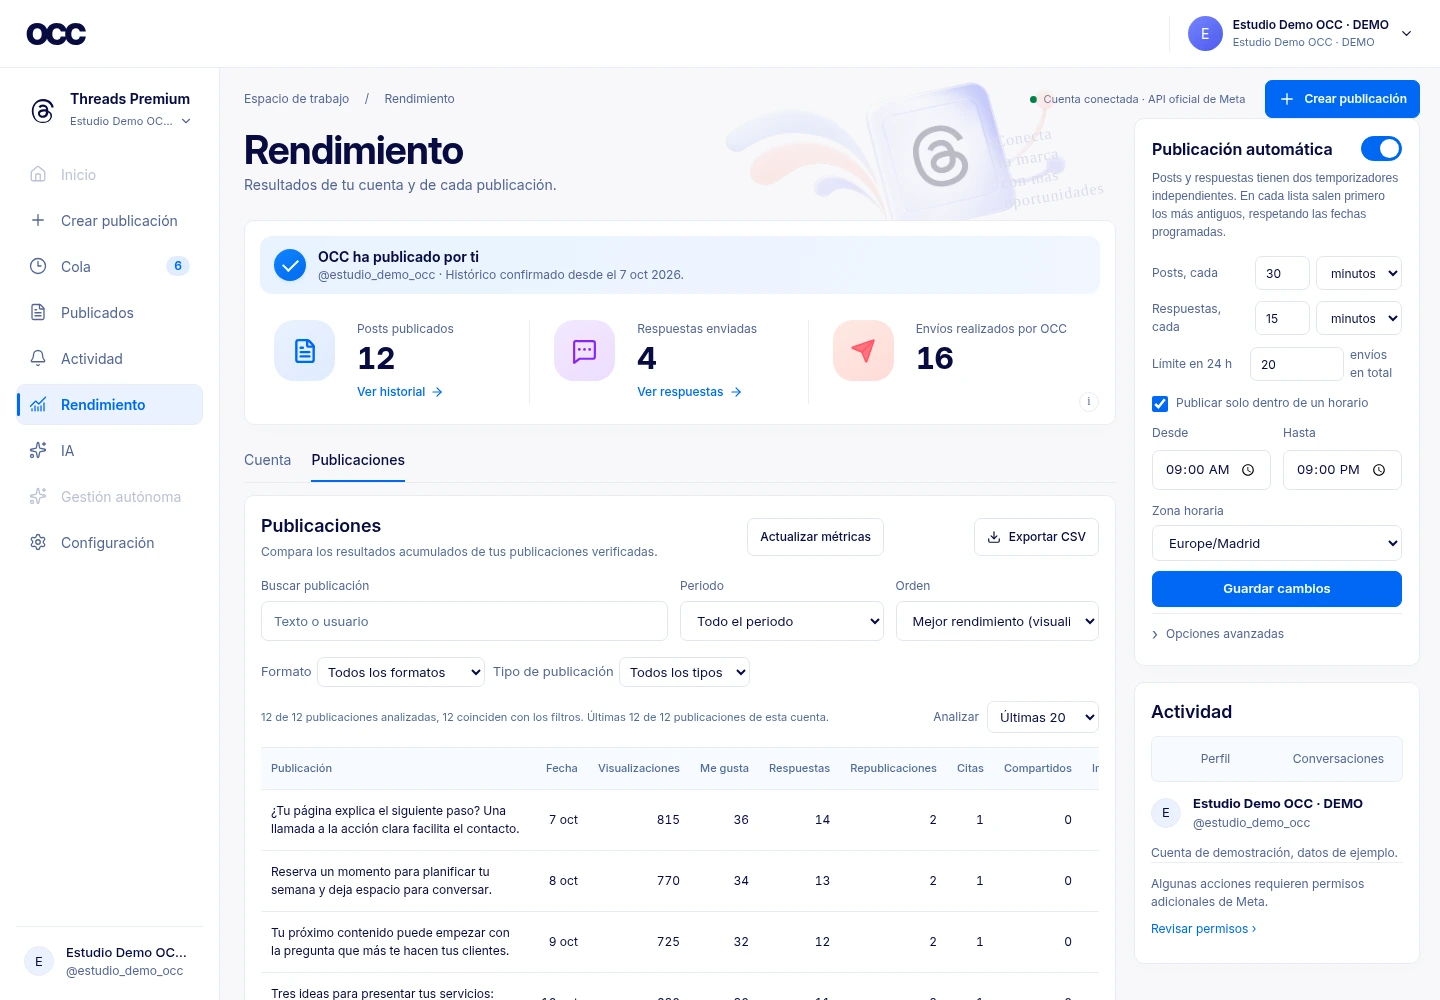Viewport: 1440px width, 1000px height.
Task: Open the Ver respuestas link
Action: [690, 392]
